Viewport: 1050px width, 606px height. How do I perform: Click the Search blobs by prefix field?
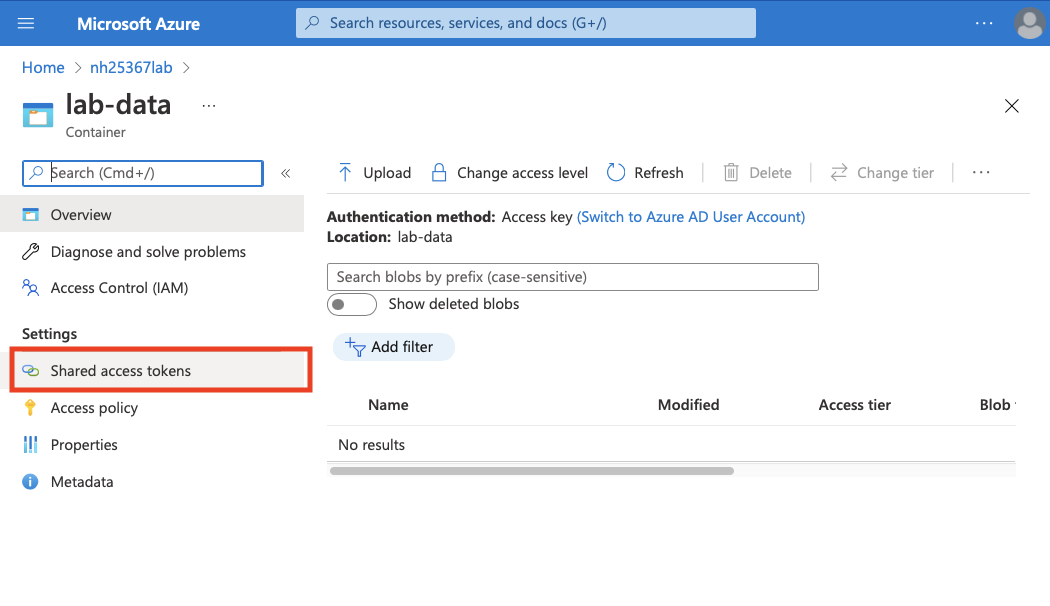point(572,277)
